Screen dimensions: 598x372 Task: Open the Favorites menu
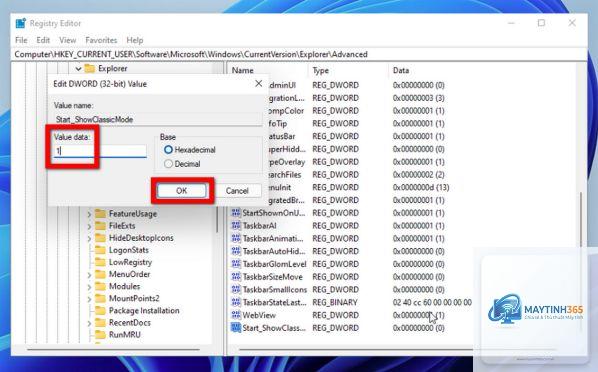click(x=101, y=40)
